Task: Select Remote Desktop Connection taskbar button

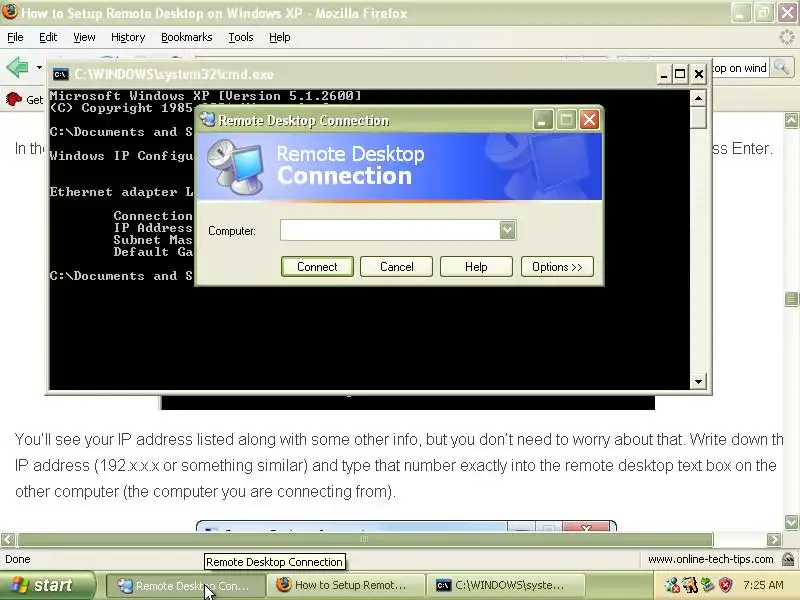Action: 185,586
